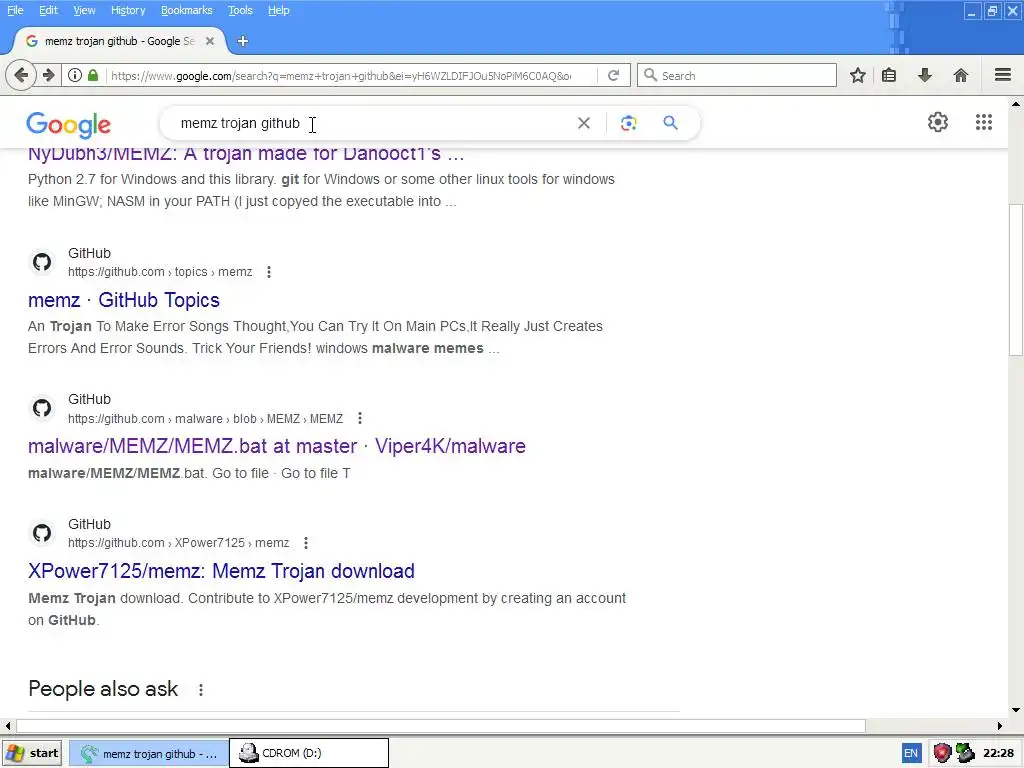Select the memz trojan github taskbar button
Screen dimensions: 1024x768
click(x=149, y=754)
